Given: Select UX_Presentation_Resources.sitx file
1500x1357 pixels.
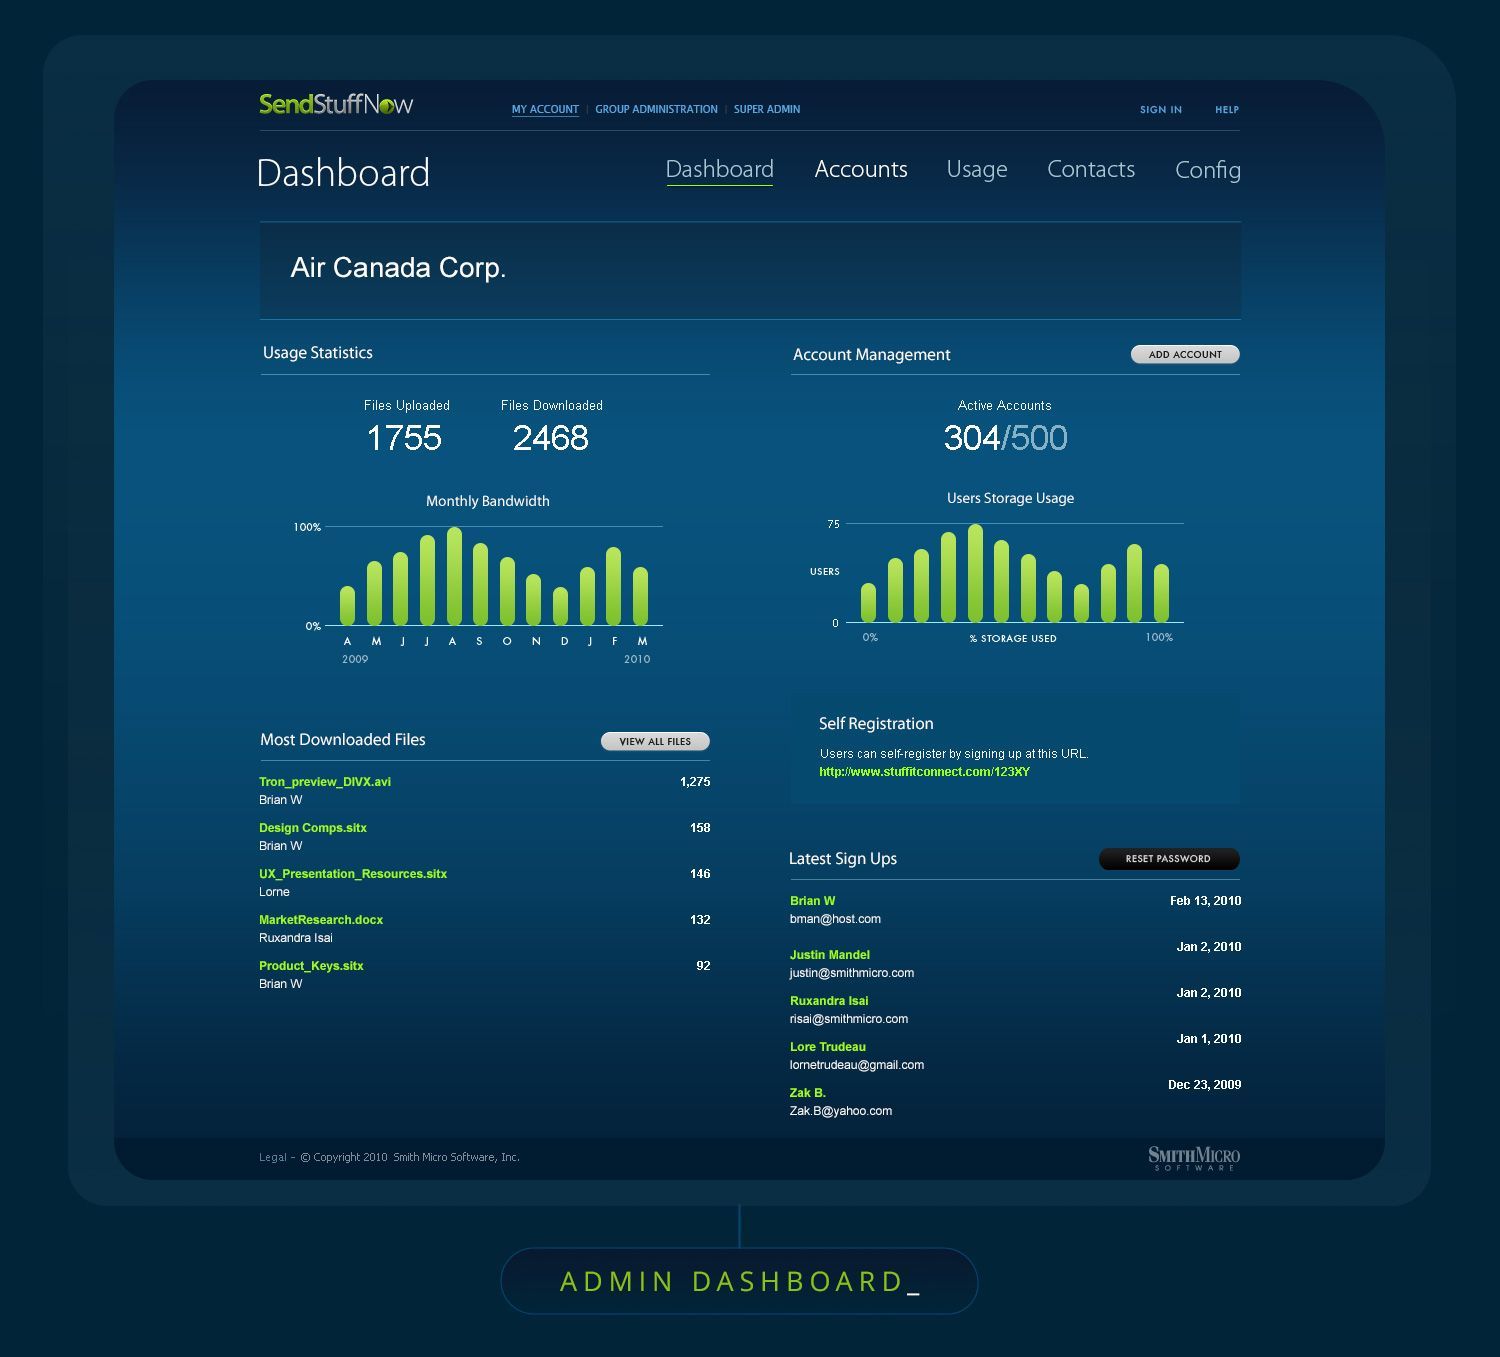Looking at the screenshot, I should [352, 874].
